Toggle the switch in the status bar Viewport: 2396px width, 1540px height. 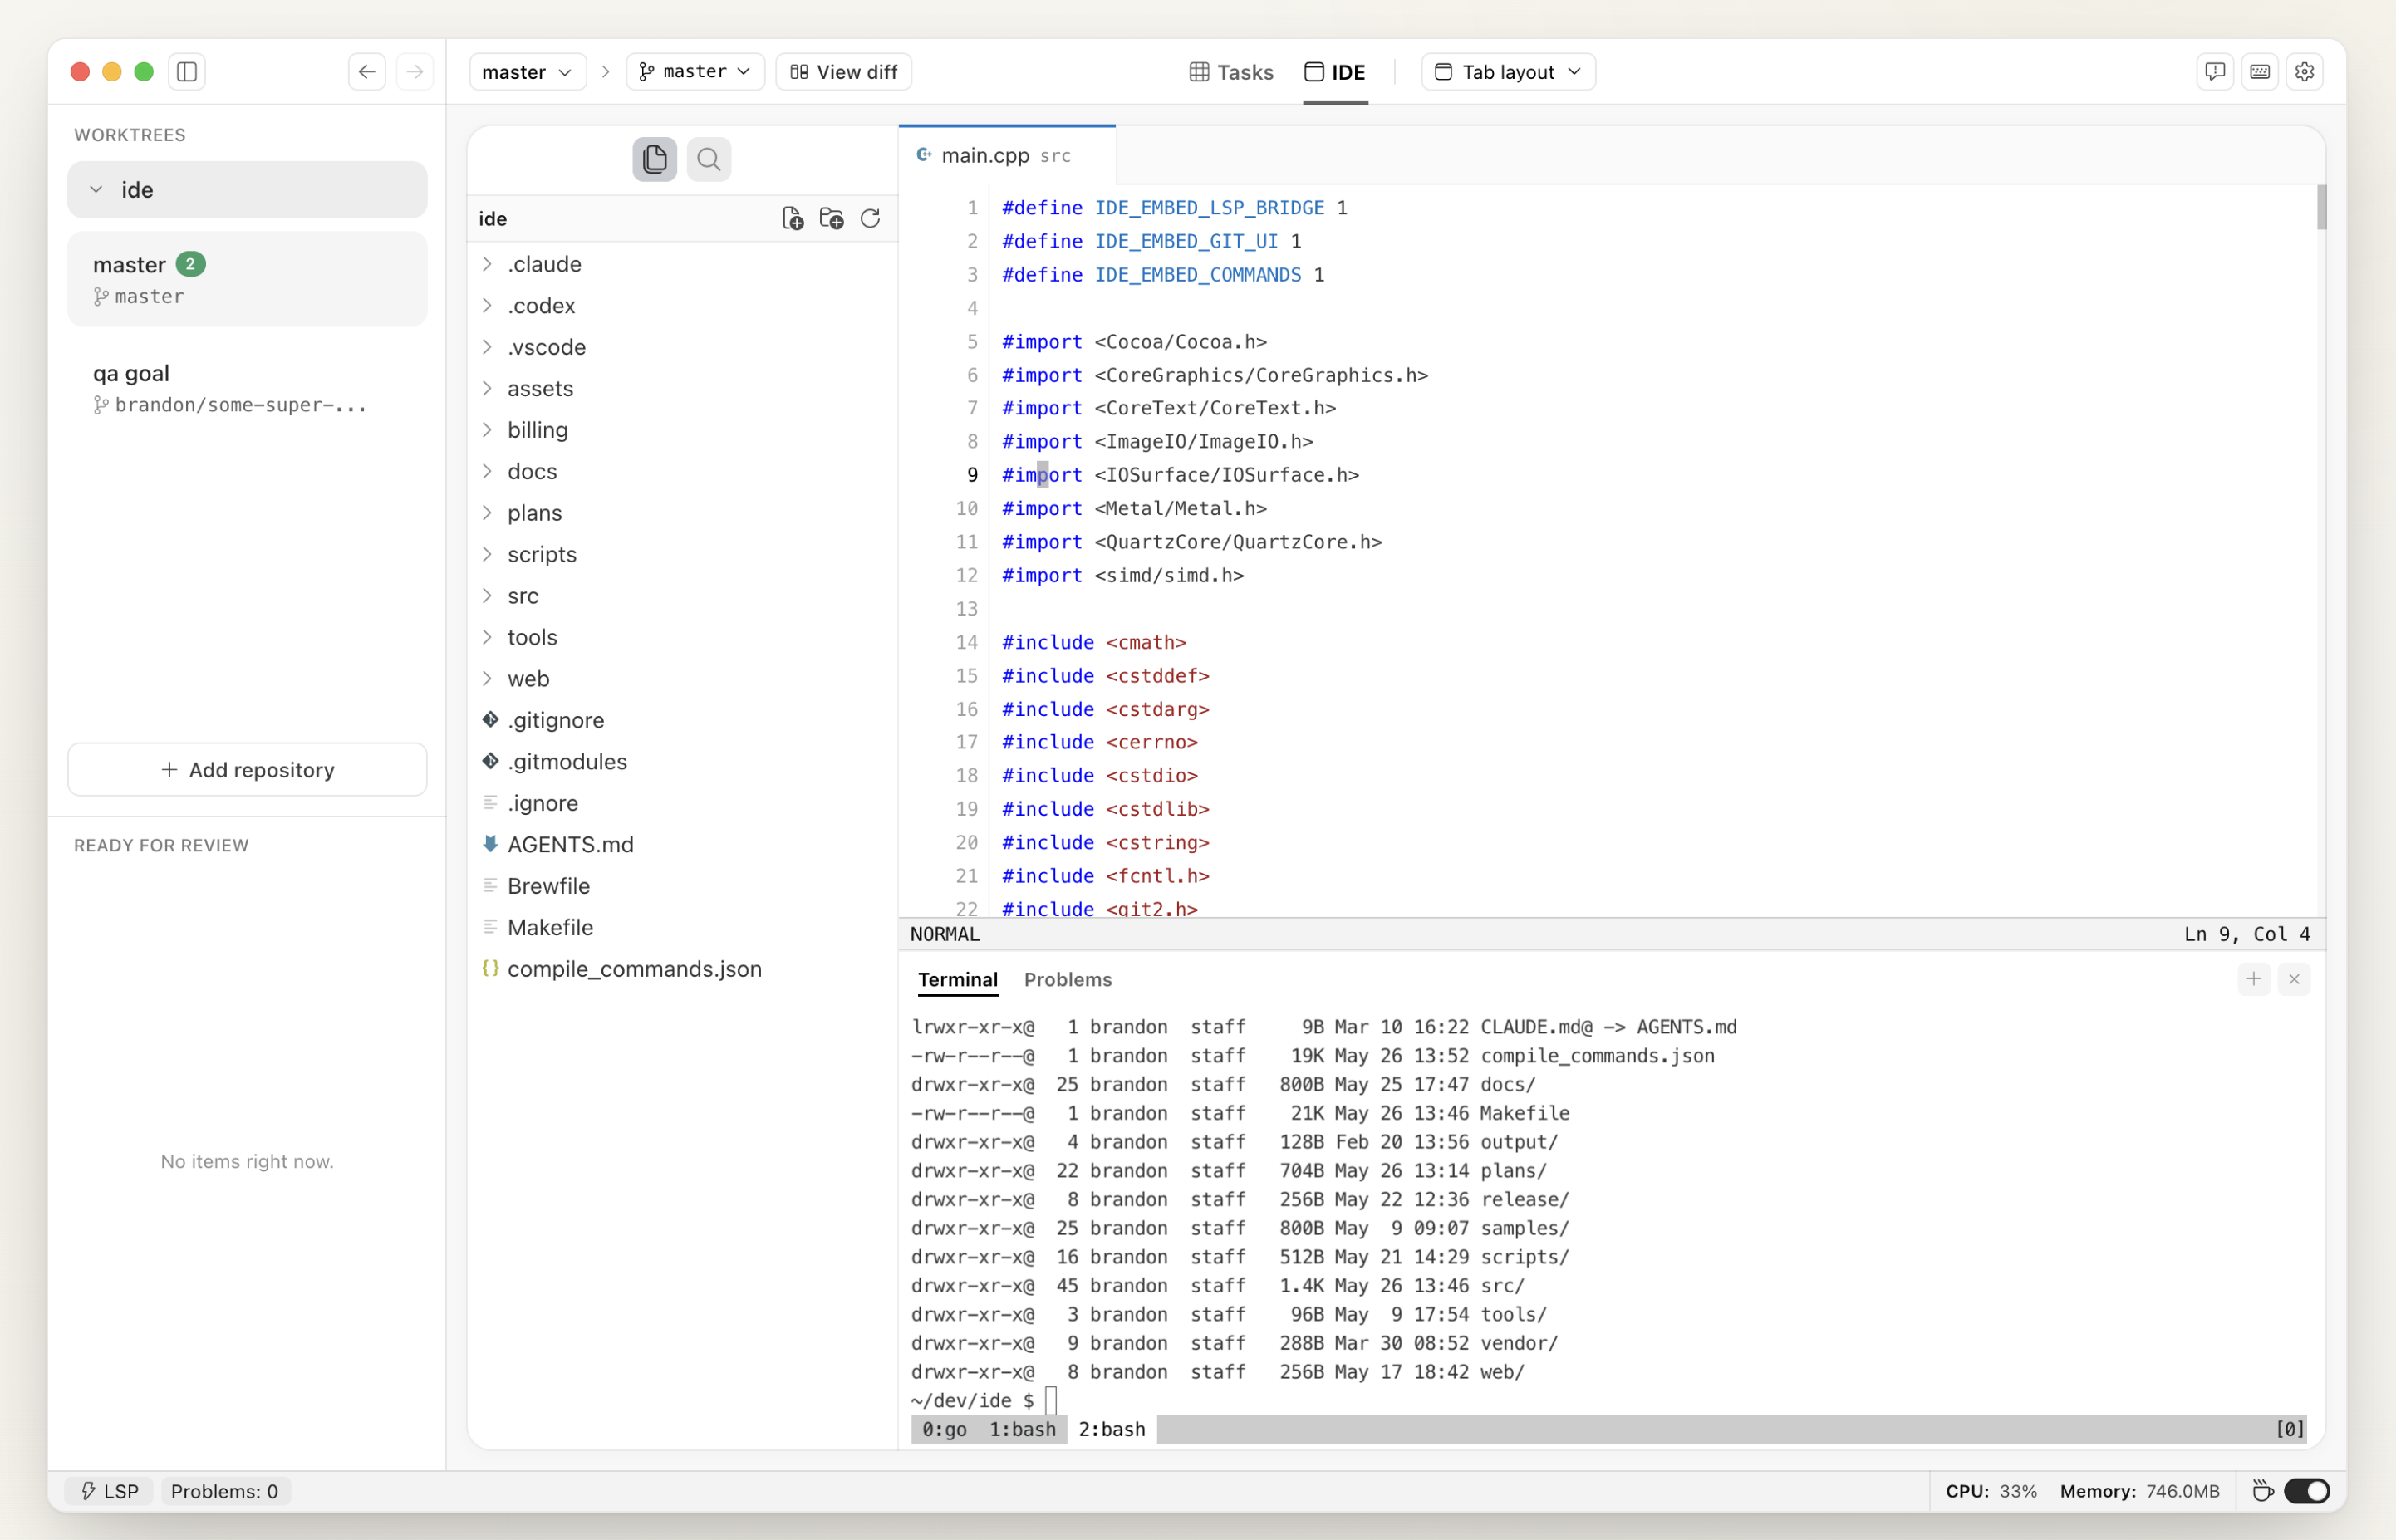pos(2308,1491)
